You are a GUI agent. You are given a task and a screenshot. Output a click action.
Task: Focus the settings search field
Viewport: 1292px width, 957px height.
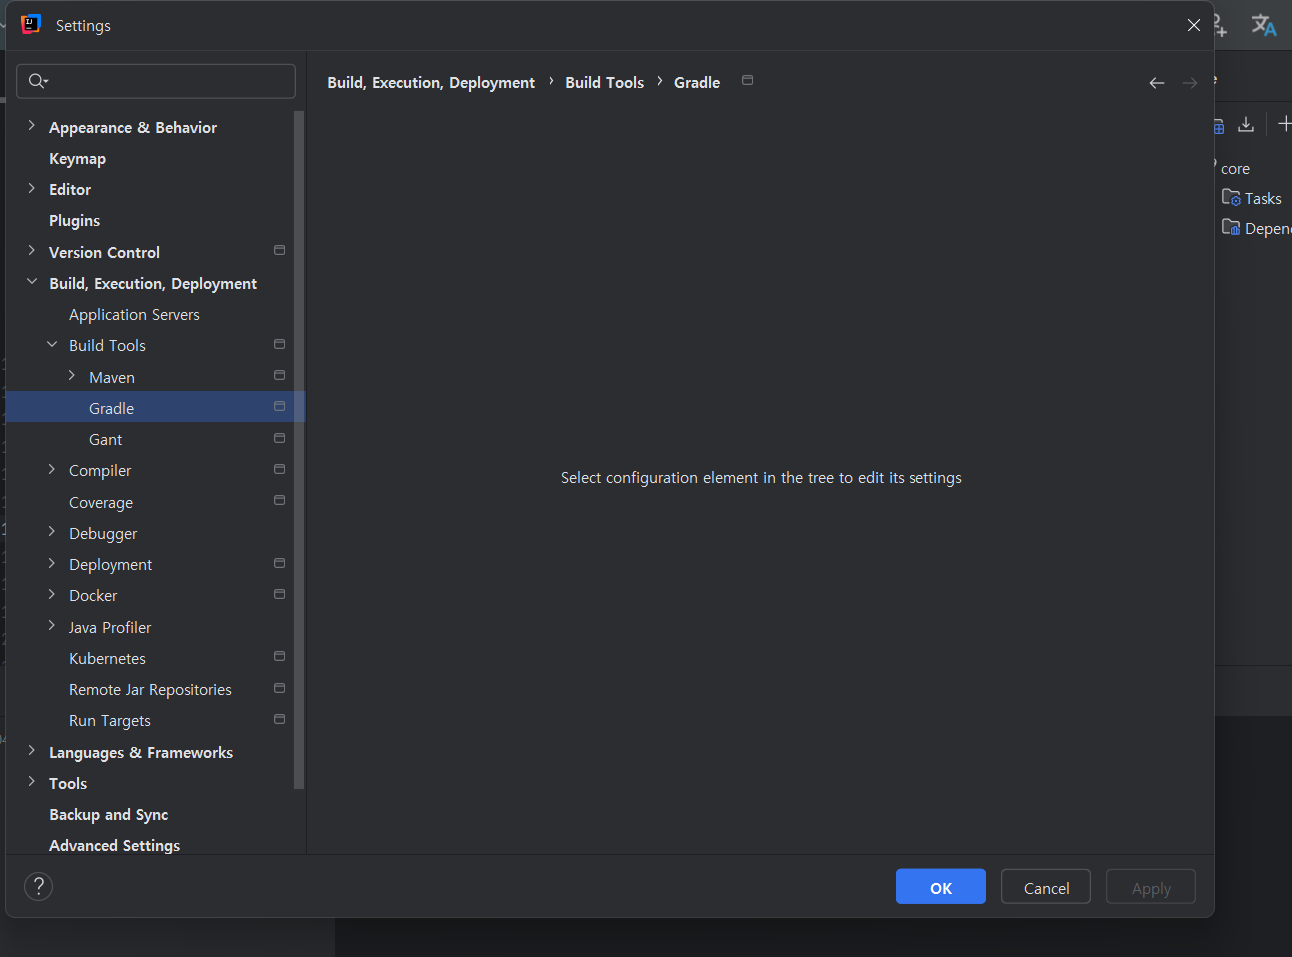pyautogui.click(x=156, y=81)
